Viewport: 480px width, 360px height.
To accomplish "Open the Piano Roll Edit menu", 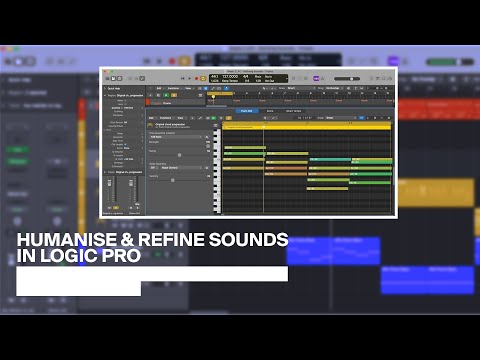I will coord(151,118).
